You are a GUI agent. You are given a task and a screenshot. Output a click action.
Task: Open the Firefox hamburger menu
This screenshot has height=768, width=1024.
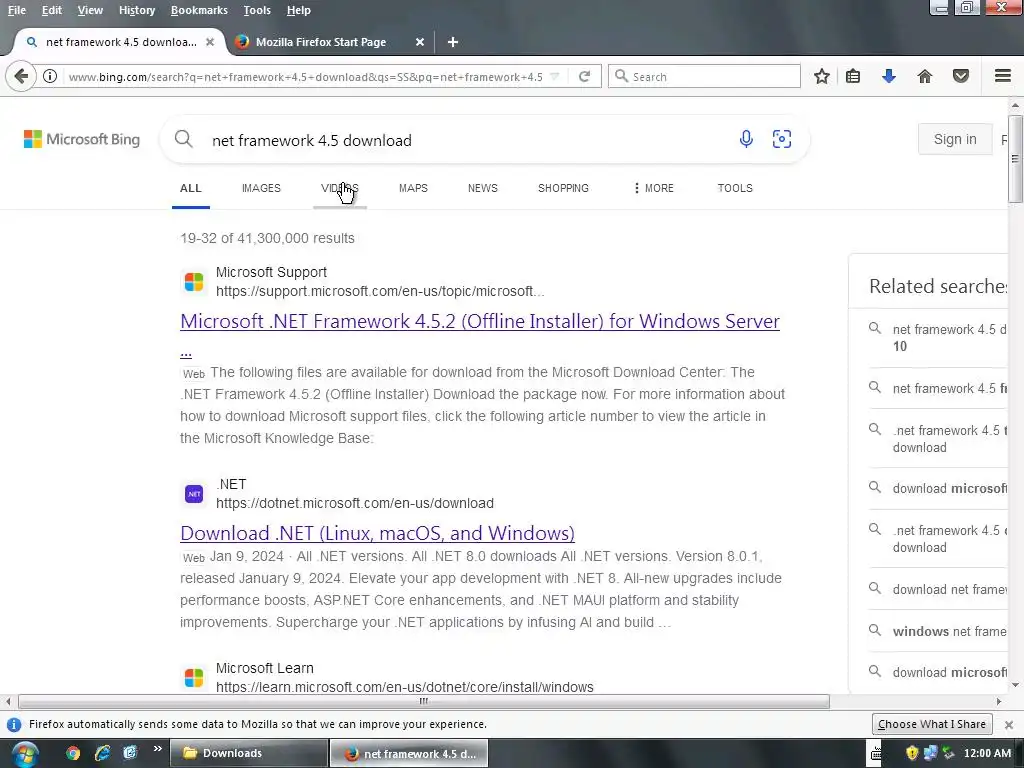coord(1003,76)
